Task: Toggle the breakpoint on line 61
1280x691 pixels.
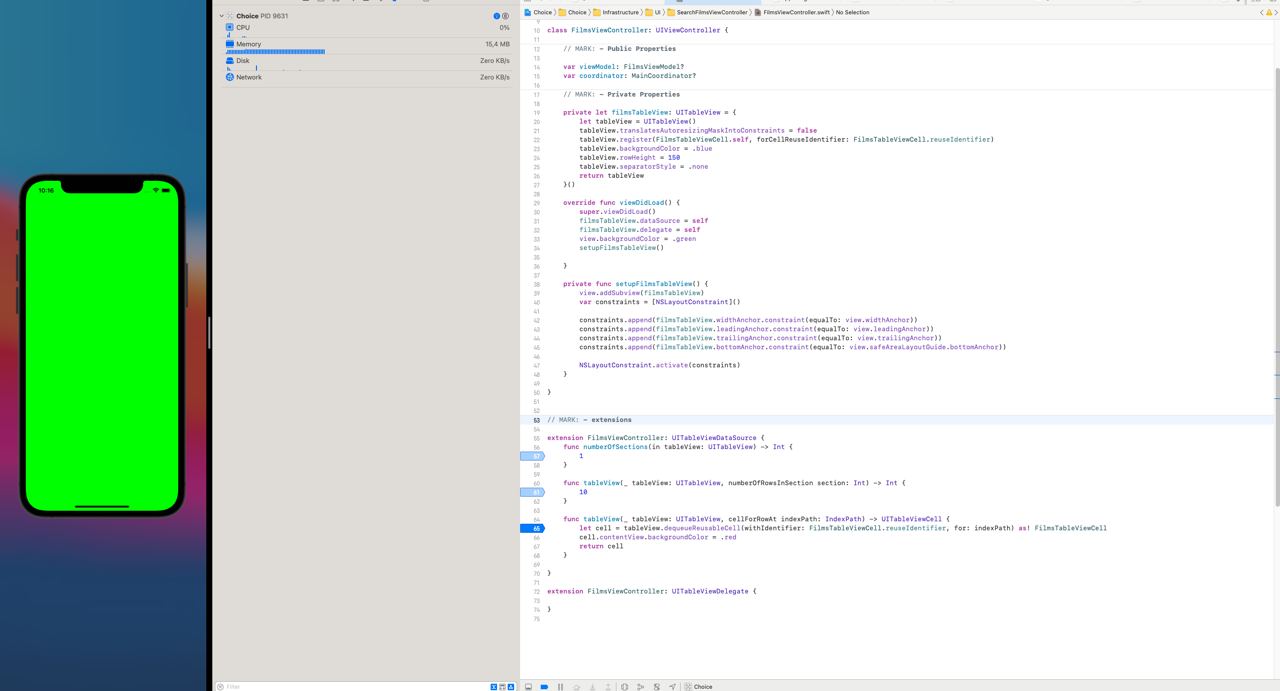Action: pyautogui.click(x=532, y=492)
